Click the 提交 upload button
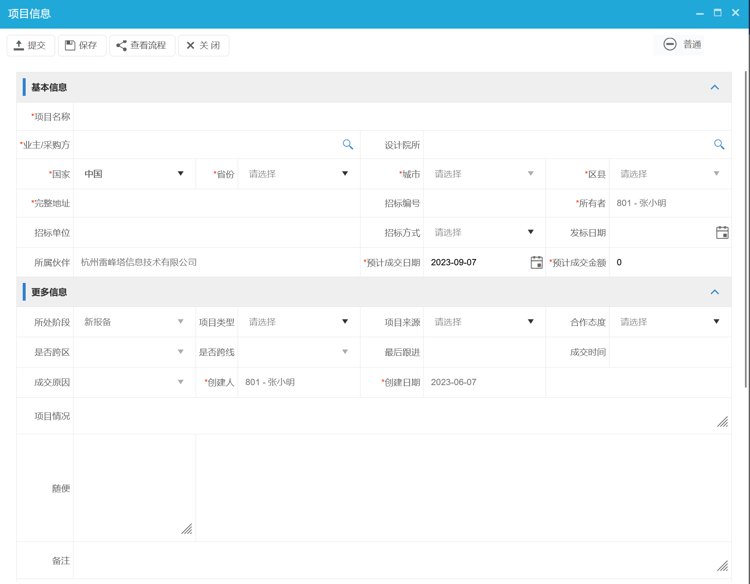This screenshot has width=750, height=584. [30, 45]
